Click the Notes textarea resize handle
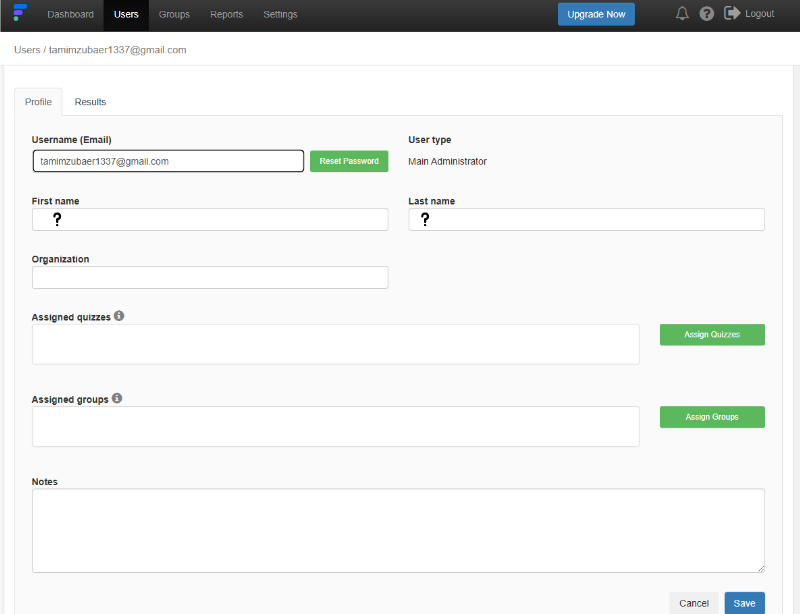This screenshot has height=614, width=800. (x=761, y=569)
